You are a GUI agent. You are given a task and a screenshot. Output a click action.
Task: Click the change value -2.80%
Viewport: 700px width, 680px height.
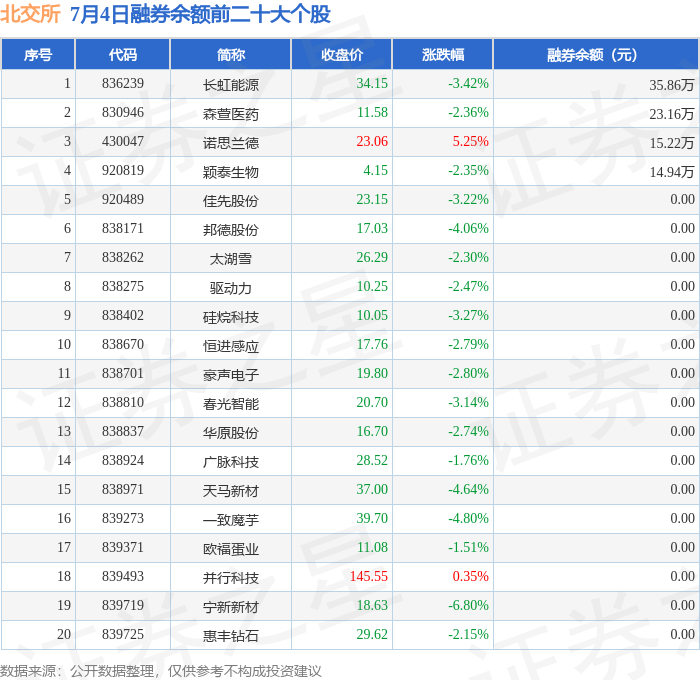pyautogui.click(x=468, y=374)
